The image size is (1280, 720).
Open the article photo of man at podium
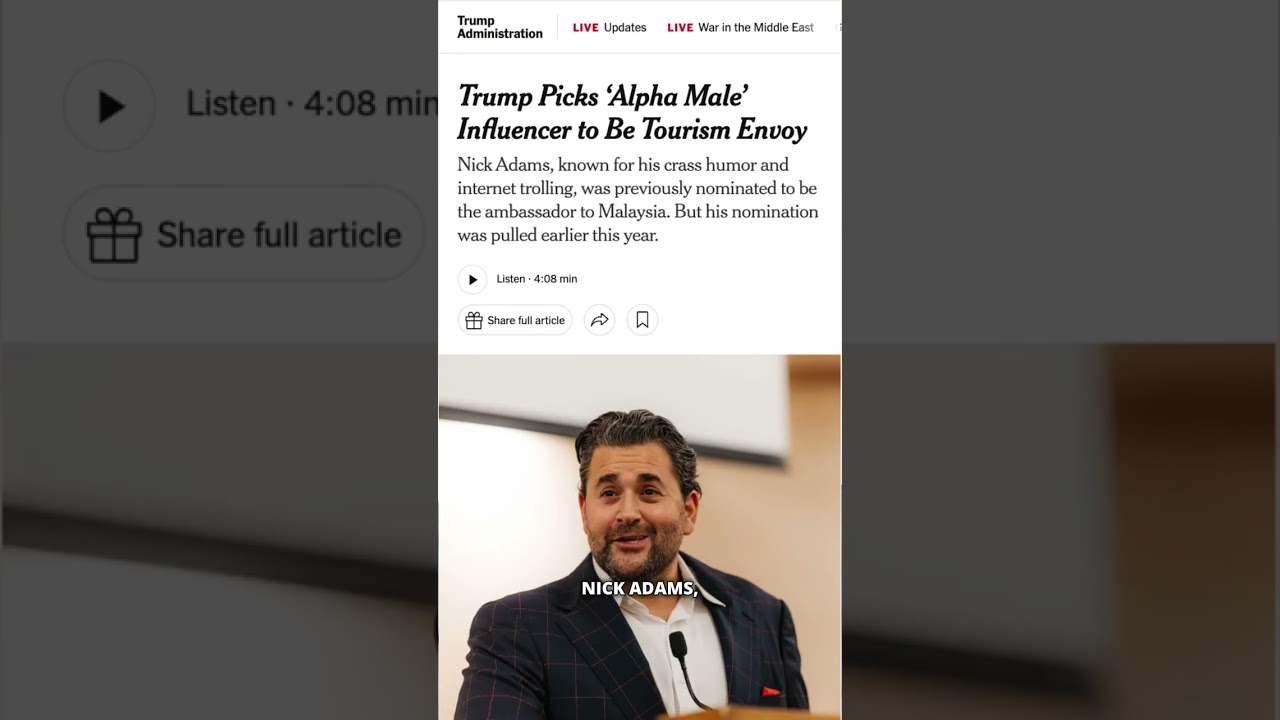click(640, 537)
